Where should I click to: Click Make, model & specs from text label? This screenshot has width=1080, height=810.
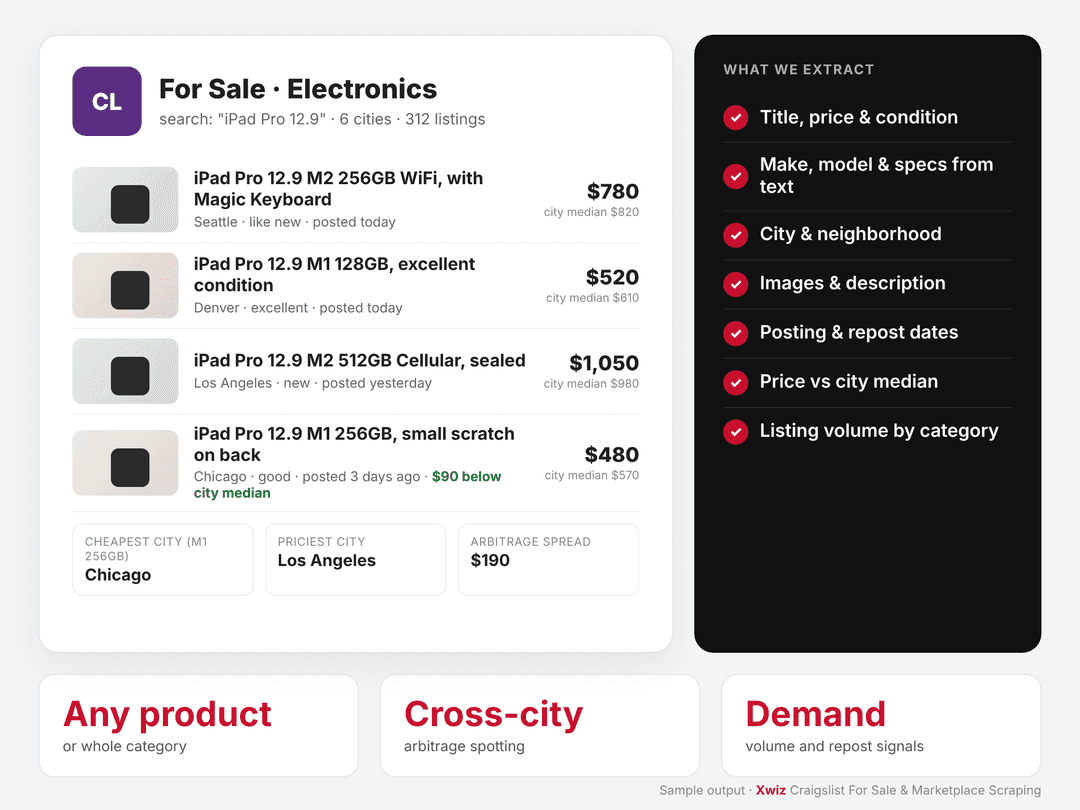pyautogui.click(x=876, y=176)
